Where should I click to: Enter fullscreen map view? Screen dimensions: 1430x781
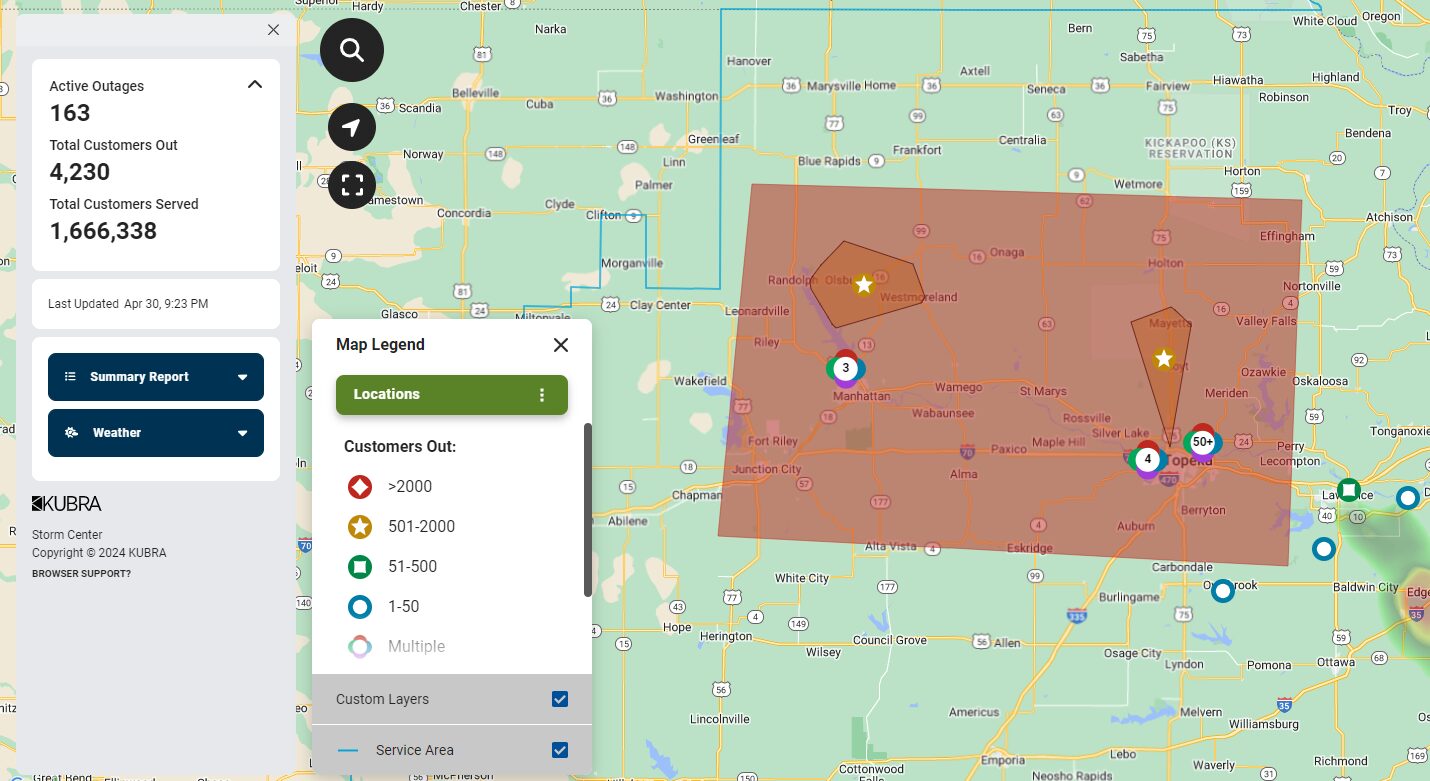[352, 185]
